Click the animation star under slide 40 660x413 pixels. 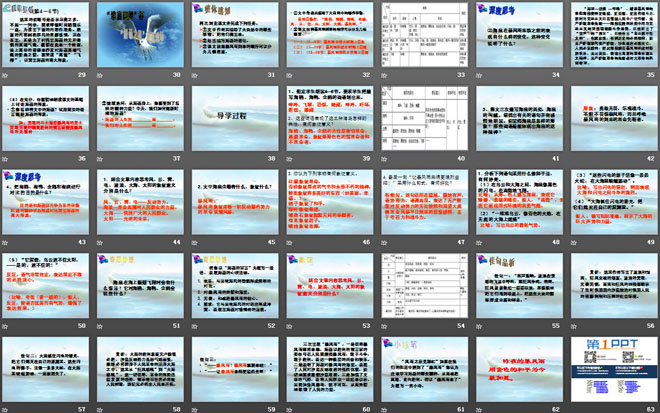(384, 159)
